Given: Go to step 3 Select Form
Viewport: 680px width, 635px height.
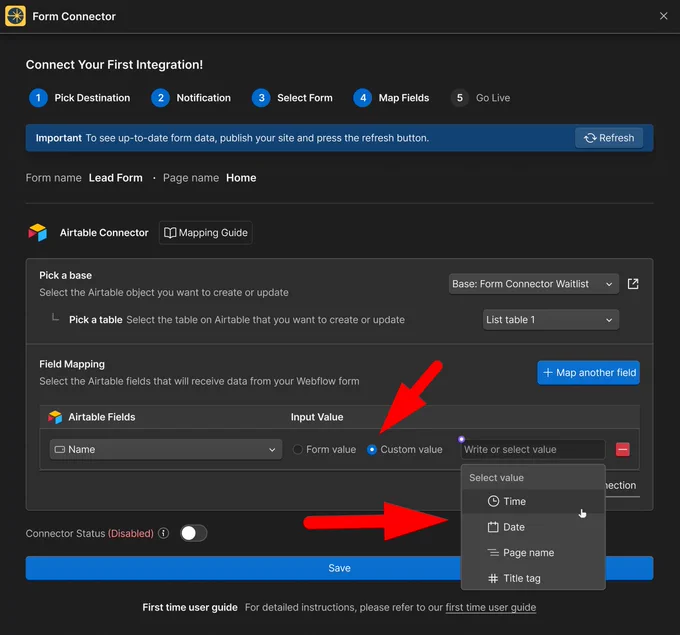Looking at the screenshot, I should pos(292,98).
